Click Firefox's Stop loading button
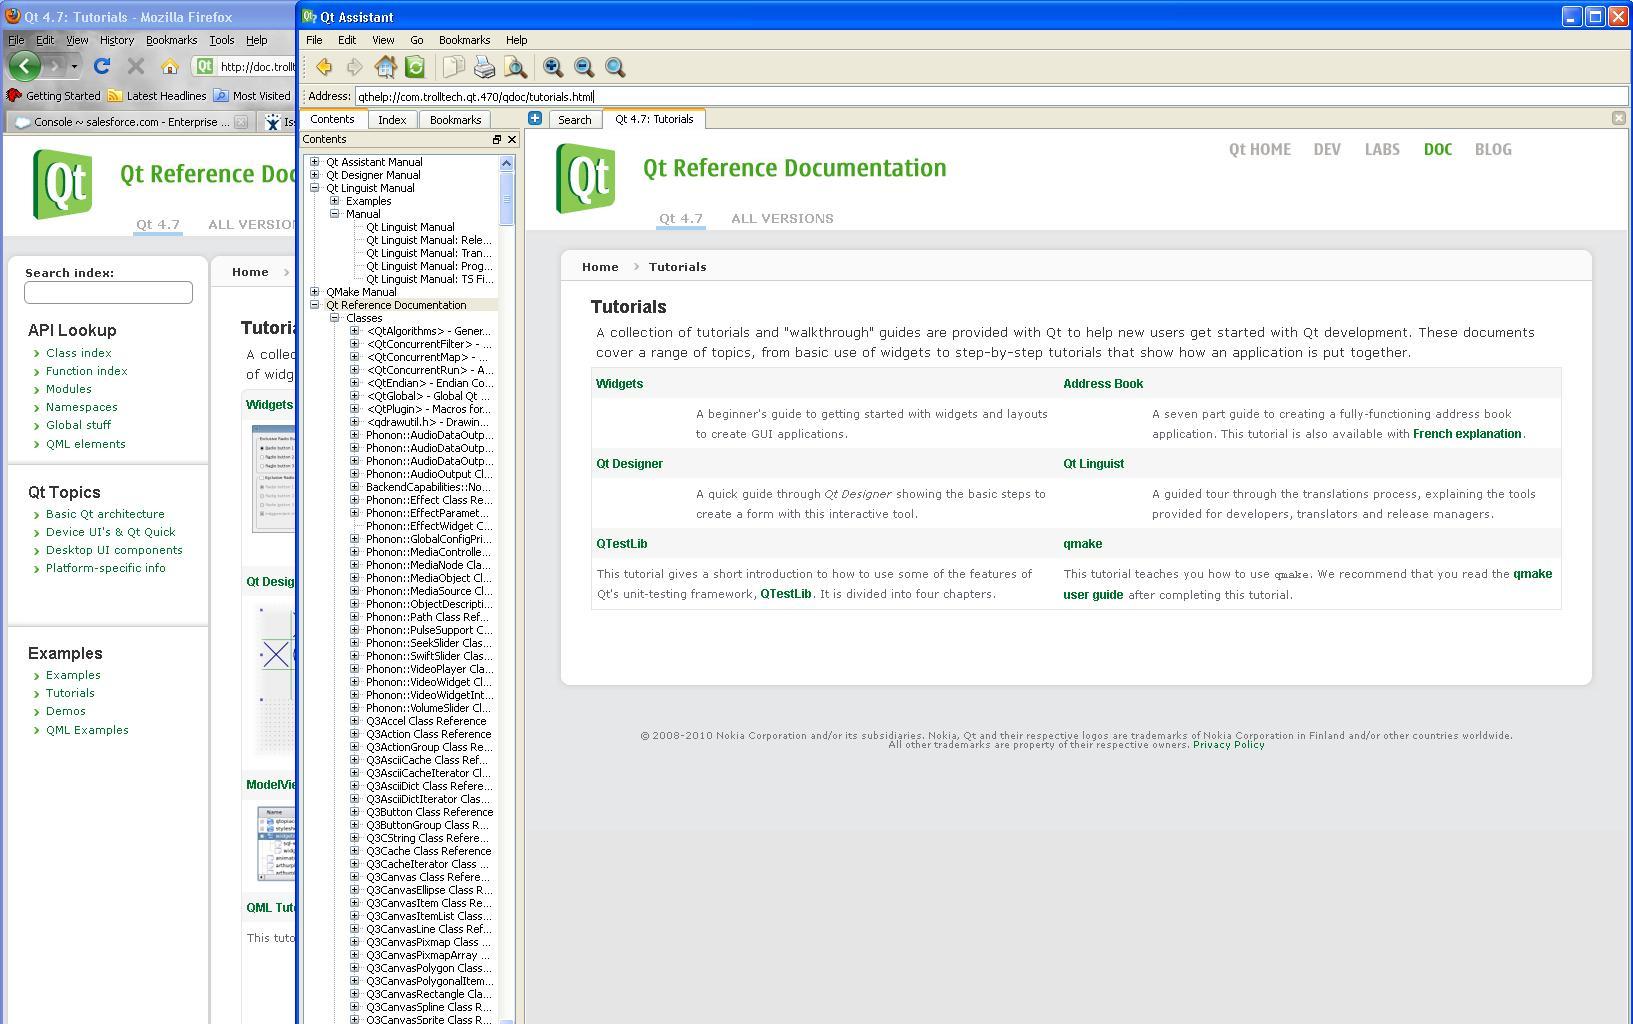 [136, 66]
